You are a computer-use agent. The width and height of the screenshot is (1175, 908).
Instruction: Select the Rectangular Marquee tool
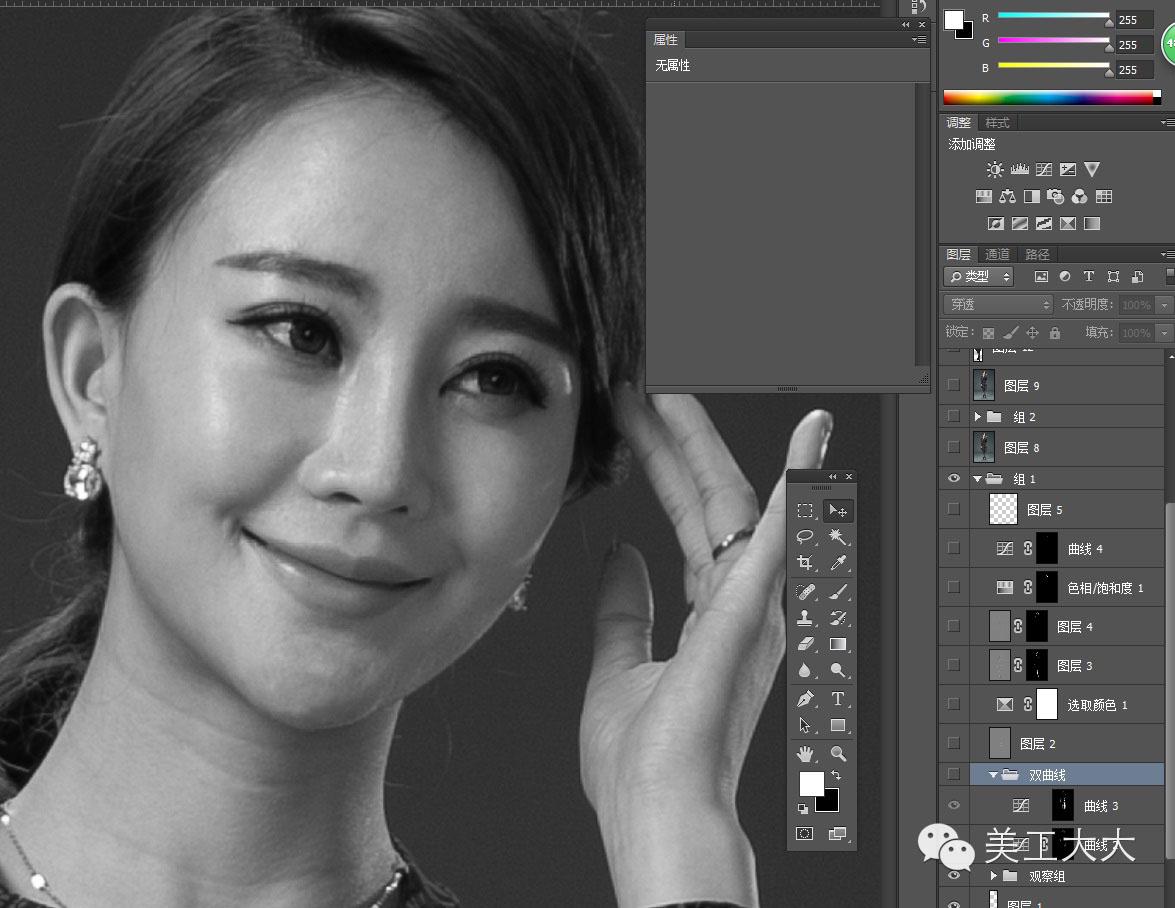pyautogui.click(x=806, y=511)
